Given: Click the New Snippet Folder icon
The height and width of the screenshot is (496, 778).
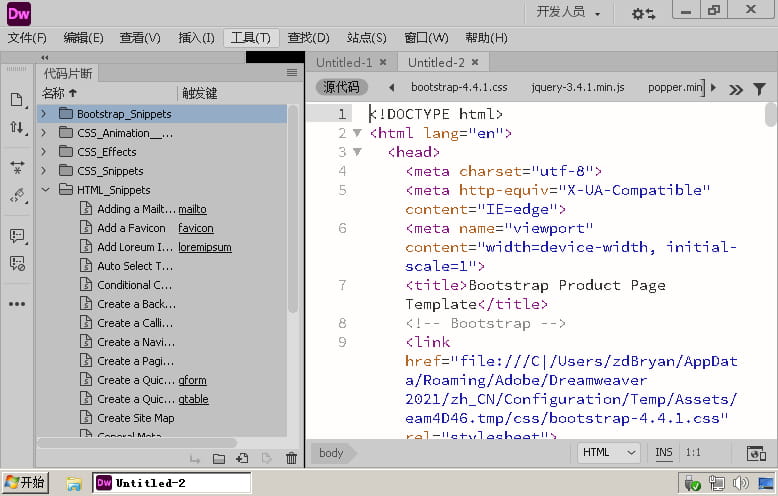Looking at the screenshot, I should click(x=218, y=459).
